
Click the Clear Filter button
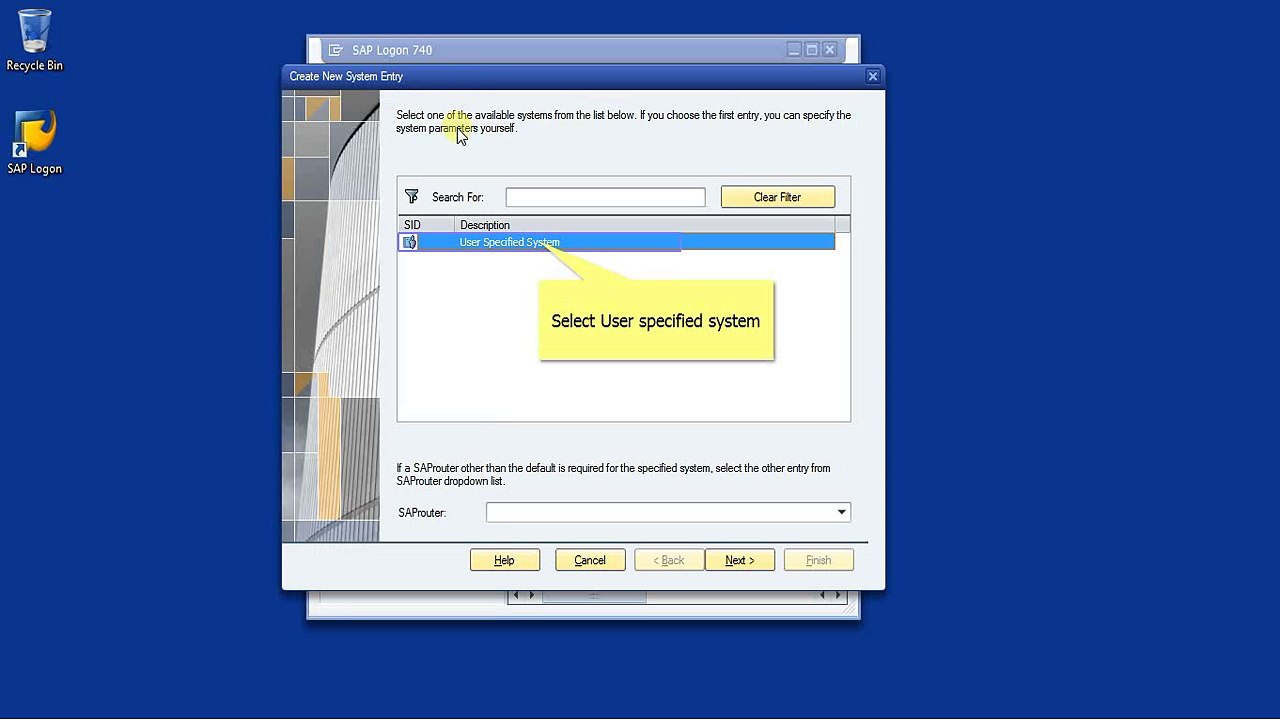tap(778, 197)
